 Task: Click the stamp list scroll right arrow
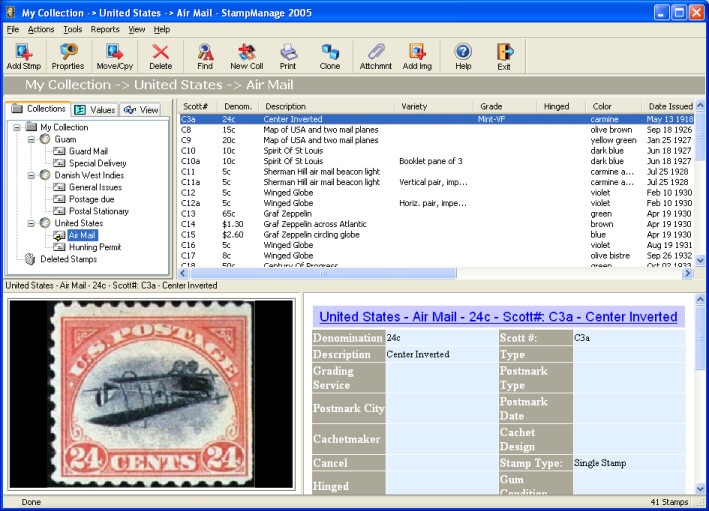coord(687,273)
